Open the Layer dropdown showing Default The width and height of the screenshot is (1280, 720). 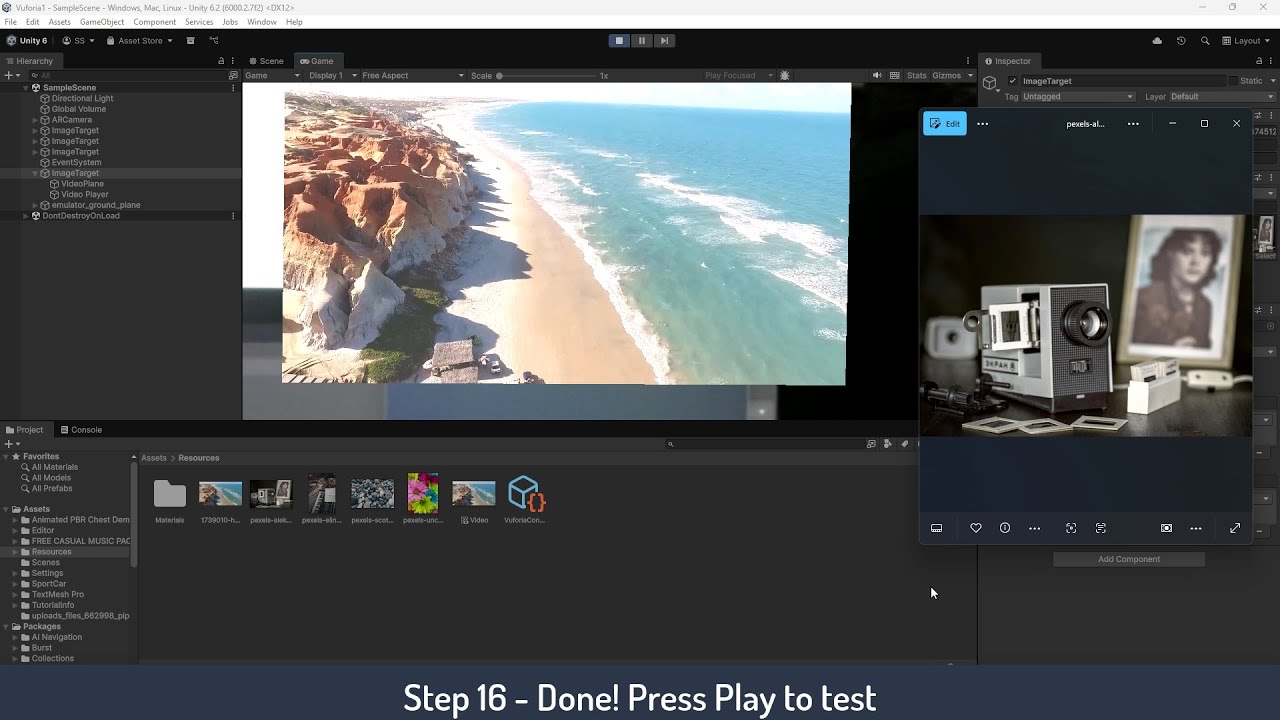[1222, 97]
